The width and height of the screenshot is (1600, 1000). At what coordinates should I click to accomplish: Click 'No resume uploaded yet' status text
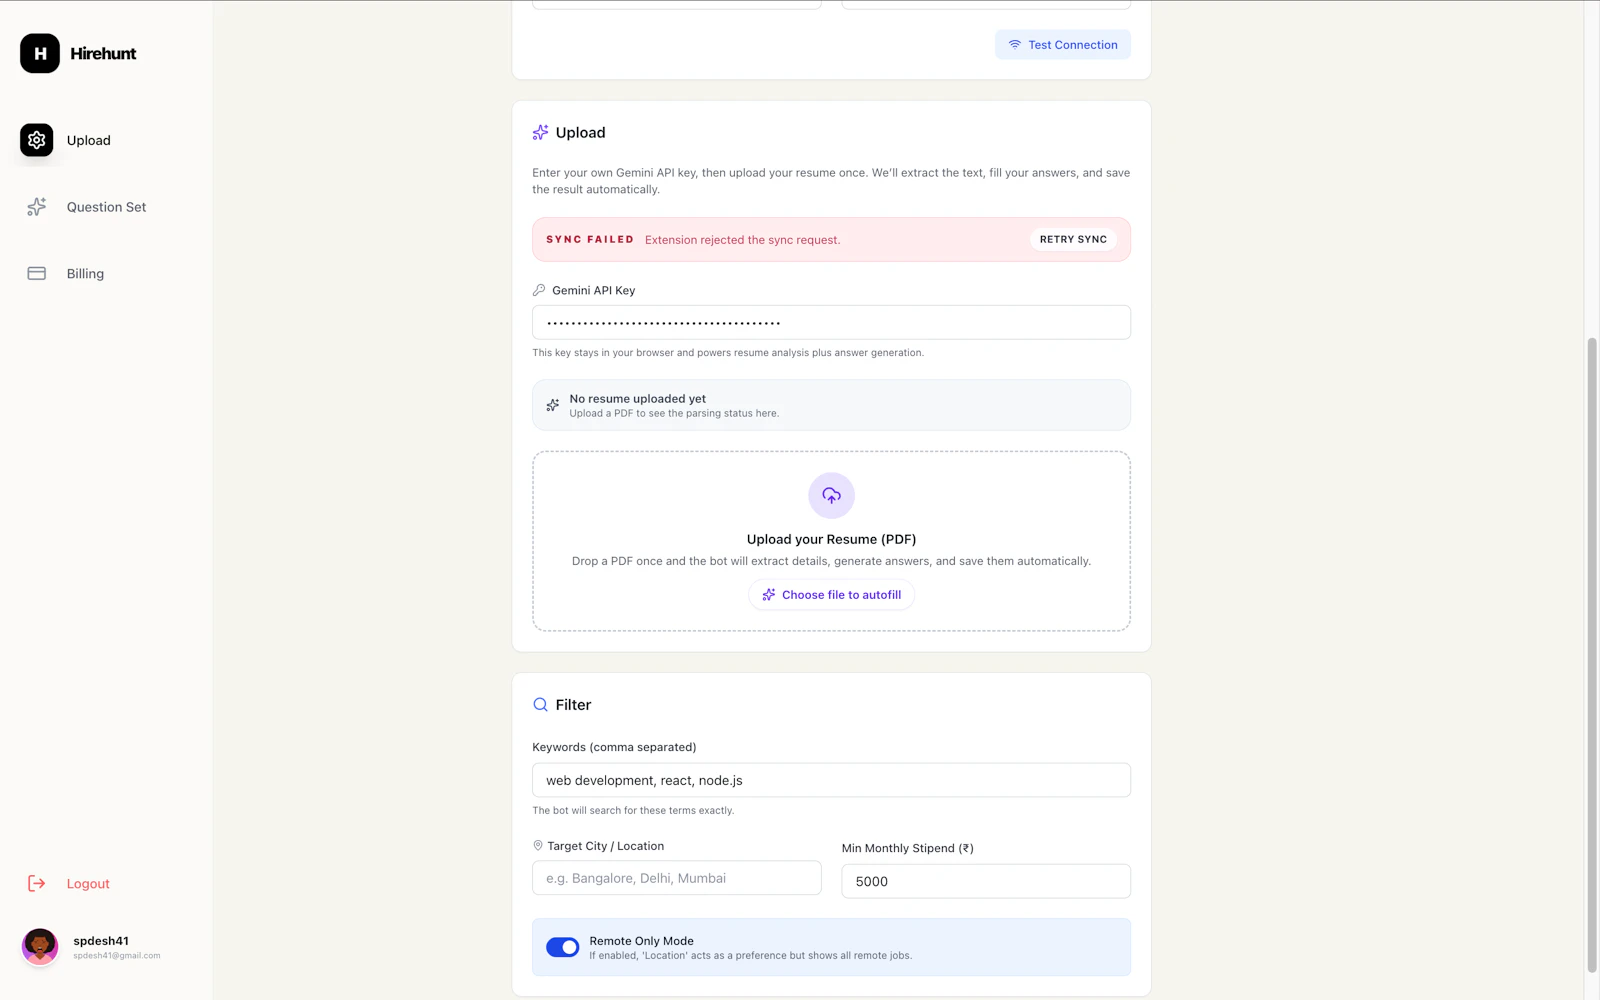point(638,398)
